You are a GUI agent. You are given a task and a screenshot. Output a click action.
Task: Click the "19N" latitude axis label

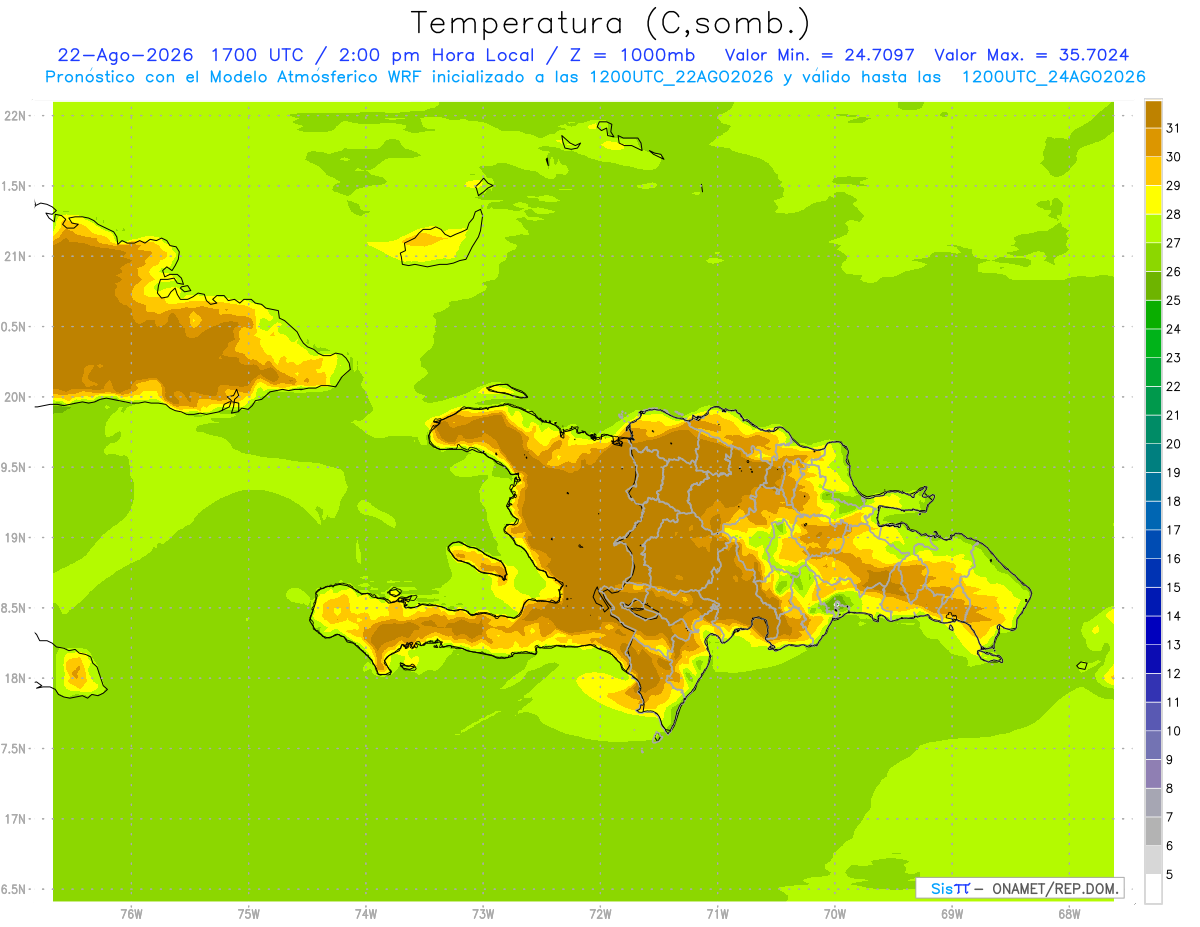[x=15, y=538]
